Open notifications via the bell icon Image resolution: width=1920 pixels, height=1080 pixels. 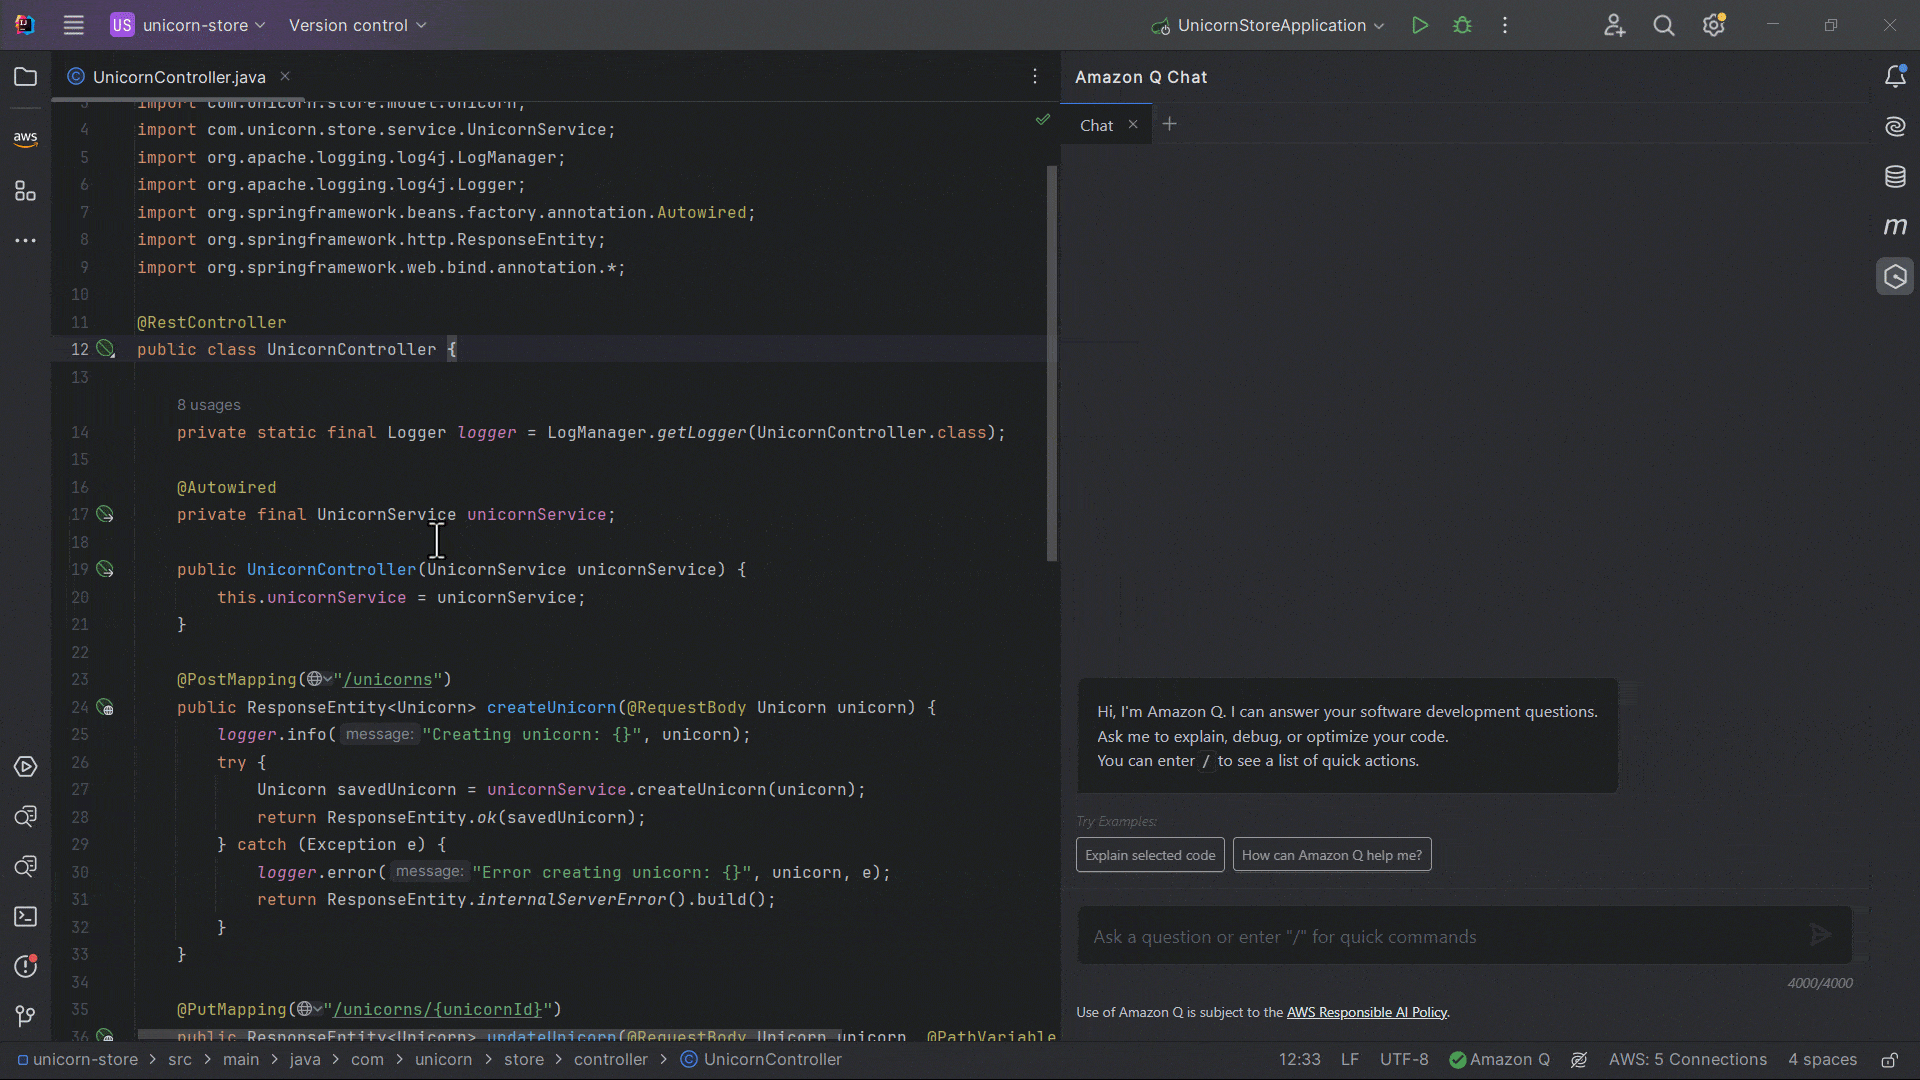[1896, 76]
